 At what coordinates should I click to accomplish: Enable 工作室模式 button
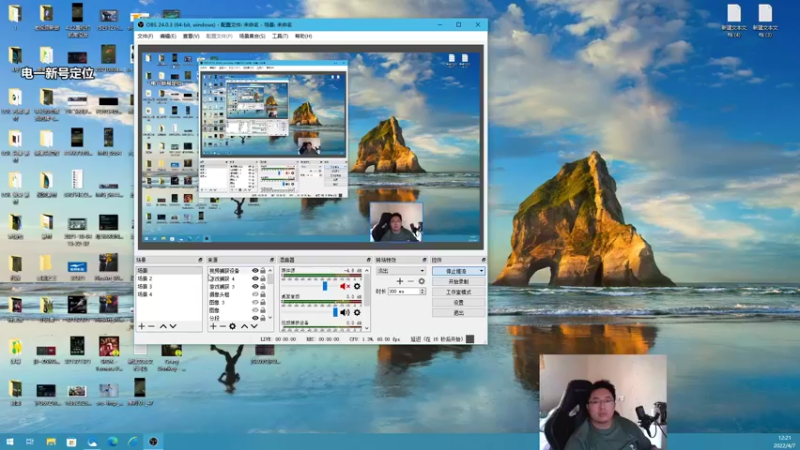point(459,292)
